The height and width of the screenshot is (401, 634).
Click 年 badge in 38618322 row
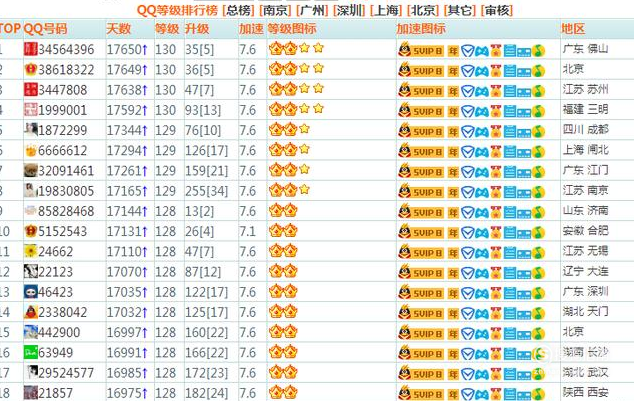coord(453,71)
